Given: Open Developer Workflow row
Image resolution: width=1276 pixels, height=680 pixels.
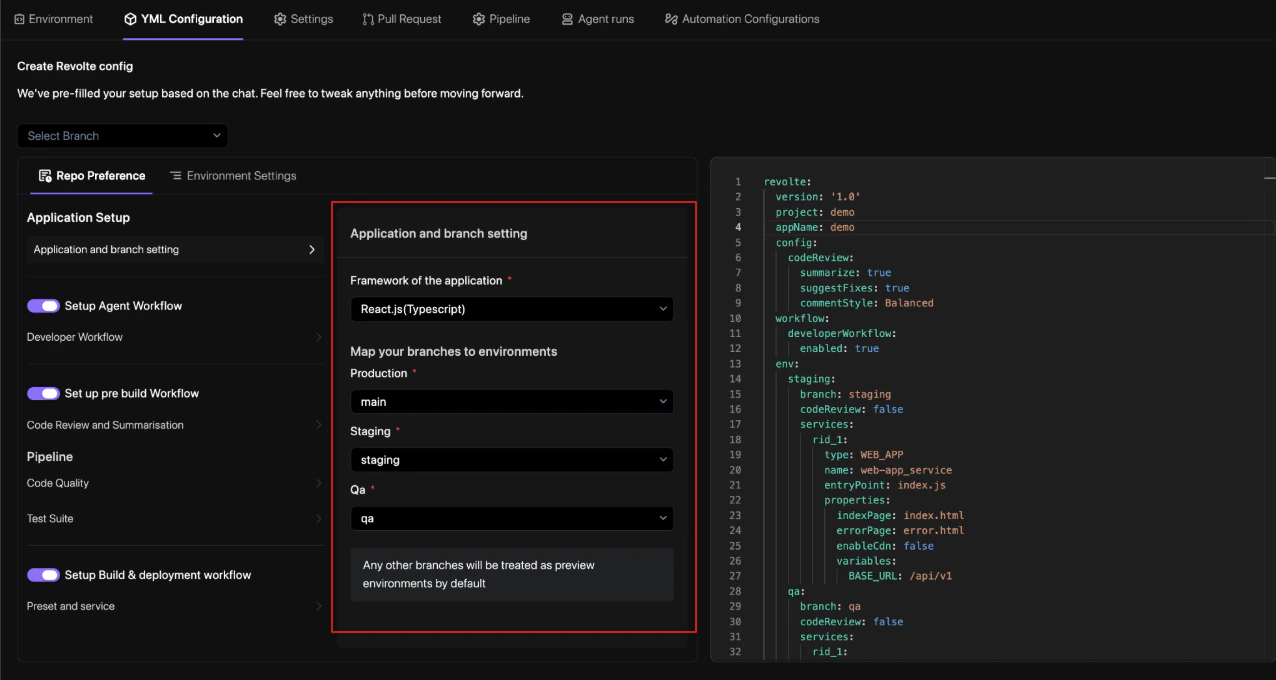Looking at the screenshot, I should pos(175,337).
